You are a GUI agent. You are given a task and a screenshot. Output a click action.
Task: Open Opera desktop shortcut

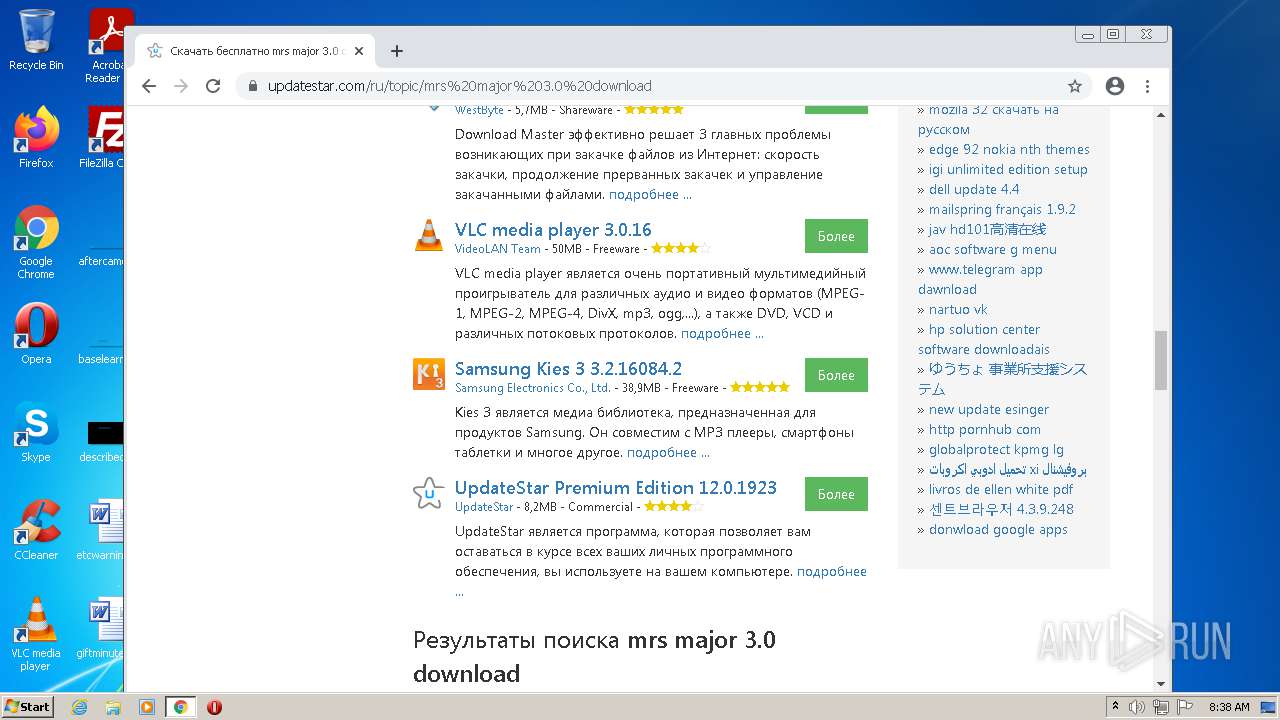pyautogui.click(x=36, y=334)
